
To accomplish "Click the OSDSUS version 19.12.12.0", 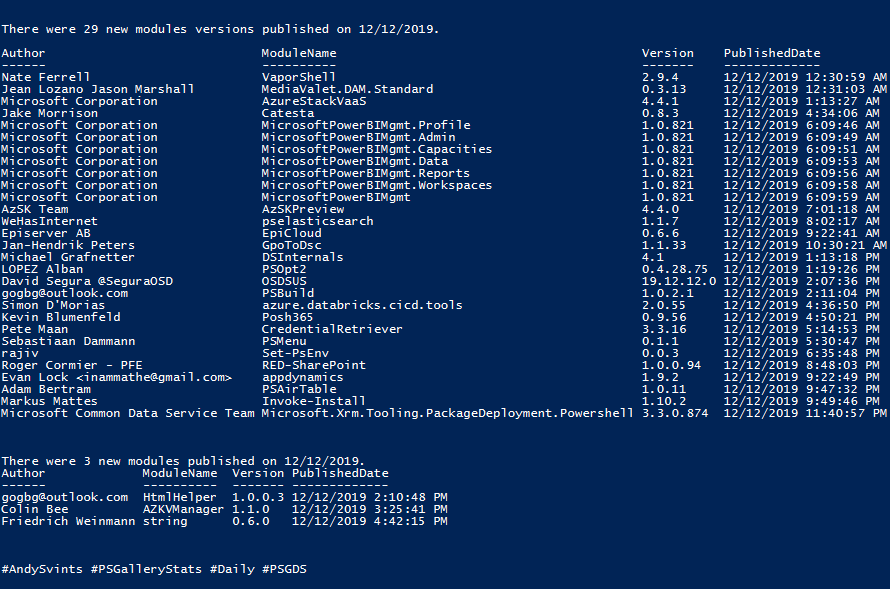I will [679, 281].
